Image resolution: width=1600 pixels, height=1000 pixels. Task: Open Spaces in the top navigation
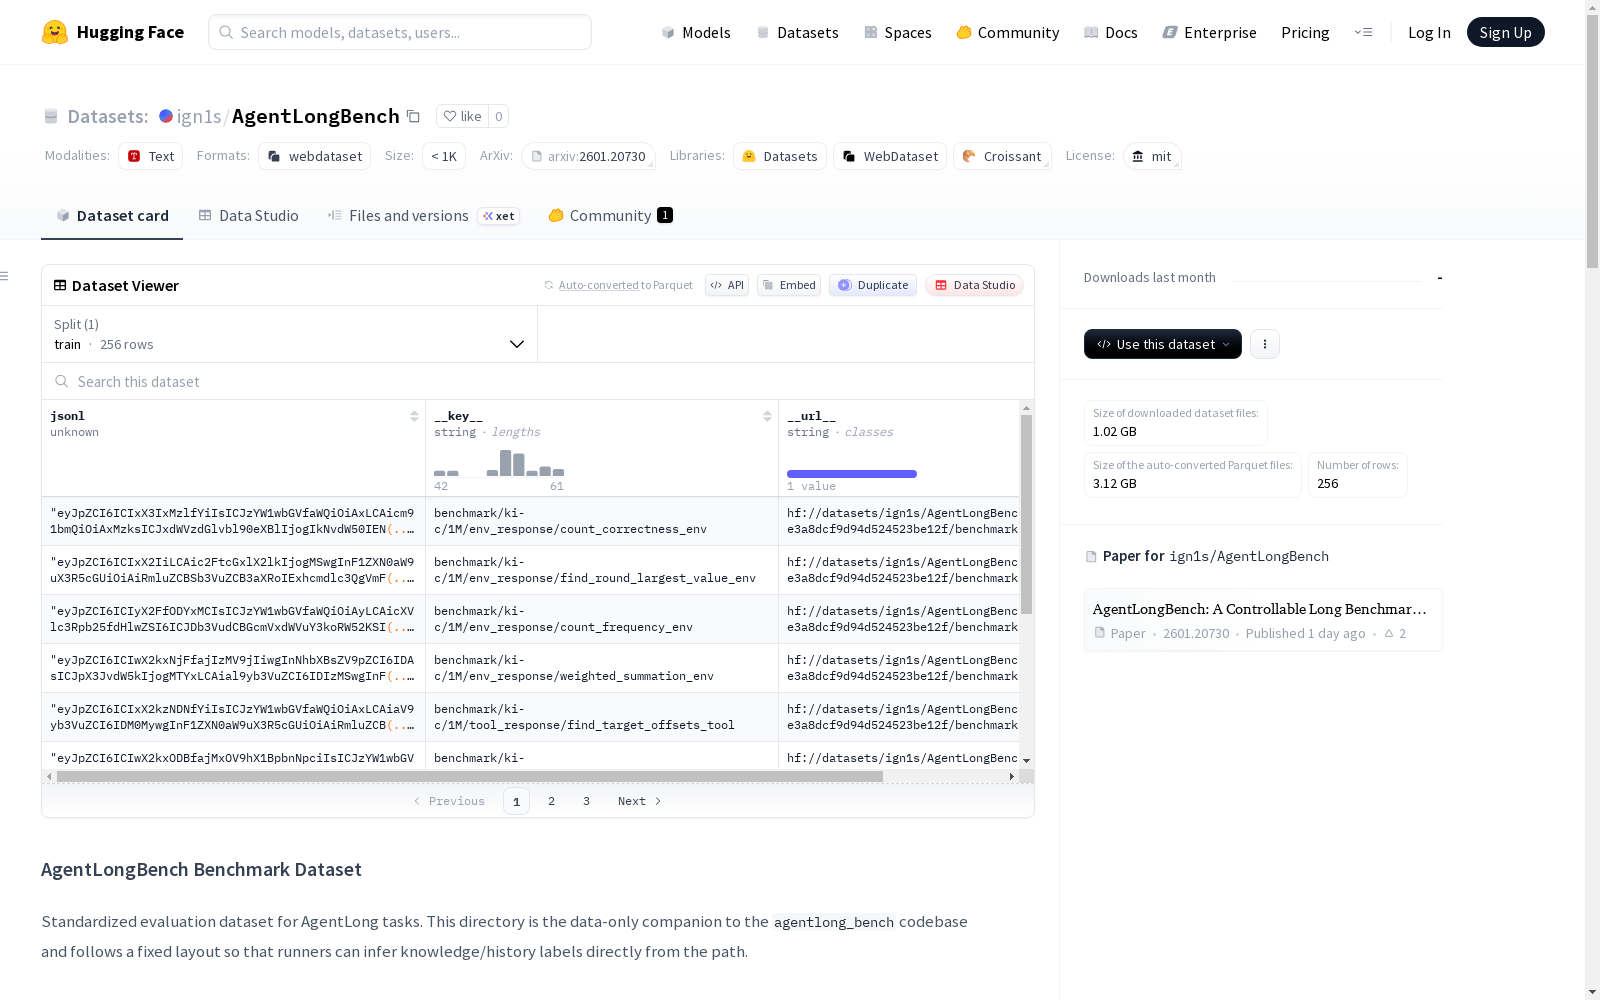(x=898, y=32)
